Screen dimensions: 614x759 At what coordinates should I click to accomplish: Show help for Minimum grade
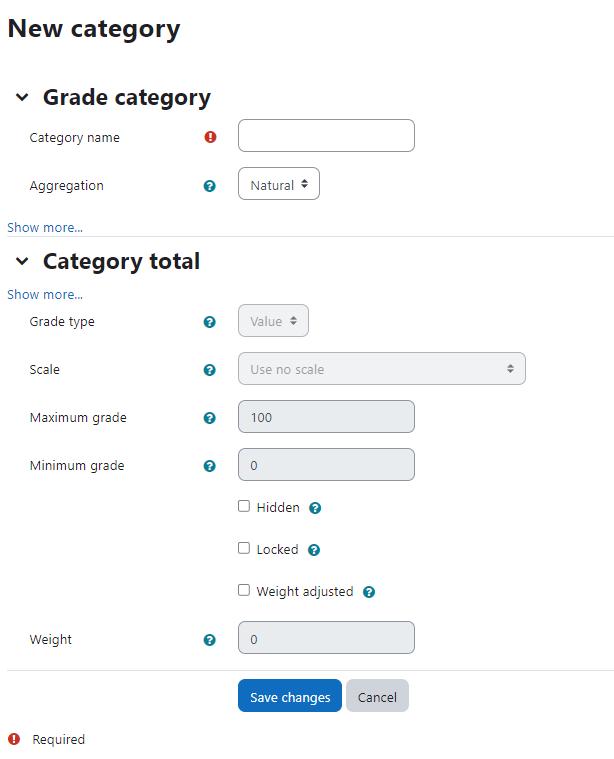pos(209,466)
